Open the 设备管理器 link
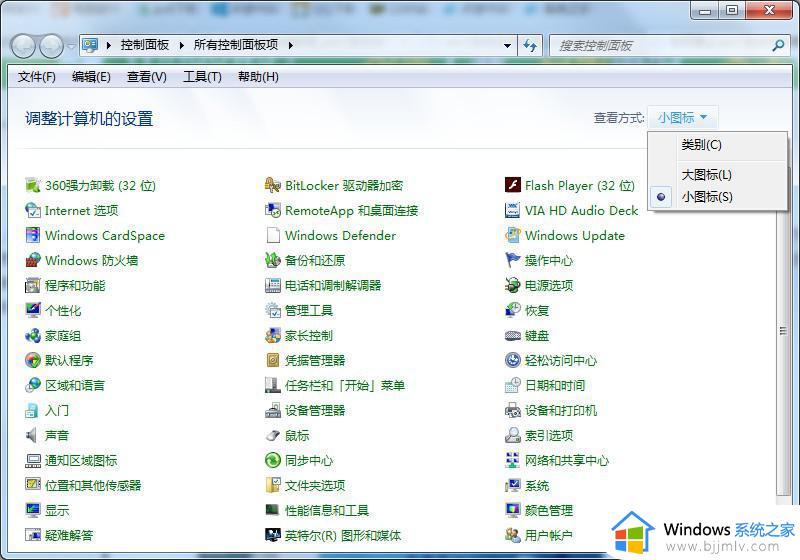The height and width of the screenshot is (560, 800). (x=315, y=411)
